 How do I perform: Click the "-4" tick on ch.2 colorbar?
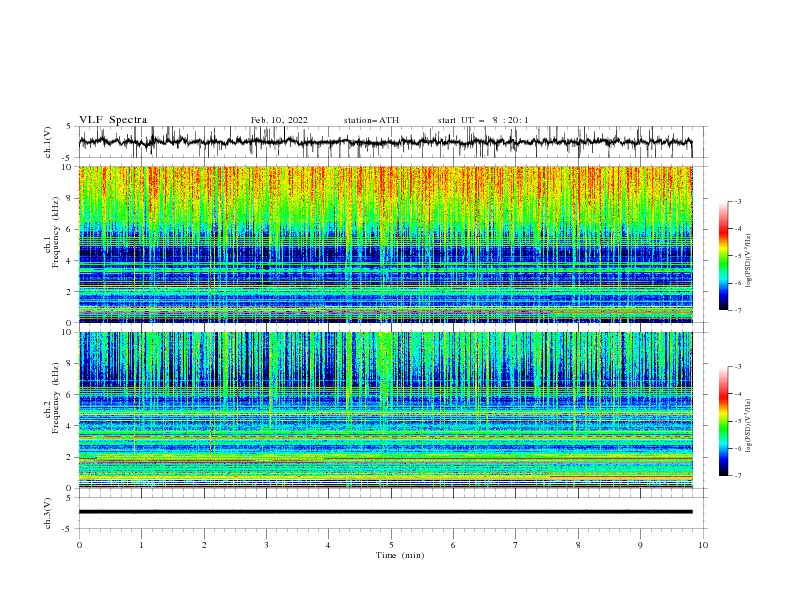point(738,394)
